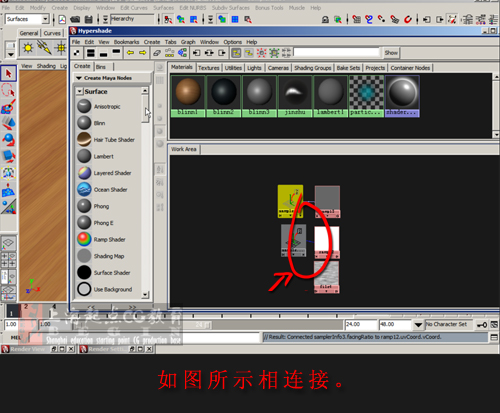This screenshot has height=413, width=500.
Task: Click the yellow samplerInfo node in Work Area
Action: coord(290,201)
